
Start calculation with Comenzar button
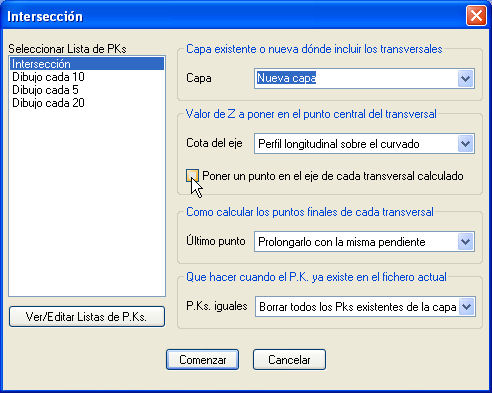tap(202, 359)
